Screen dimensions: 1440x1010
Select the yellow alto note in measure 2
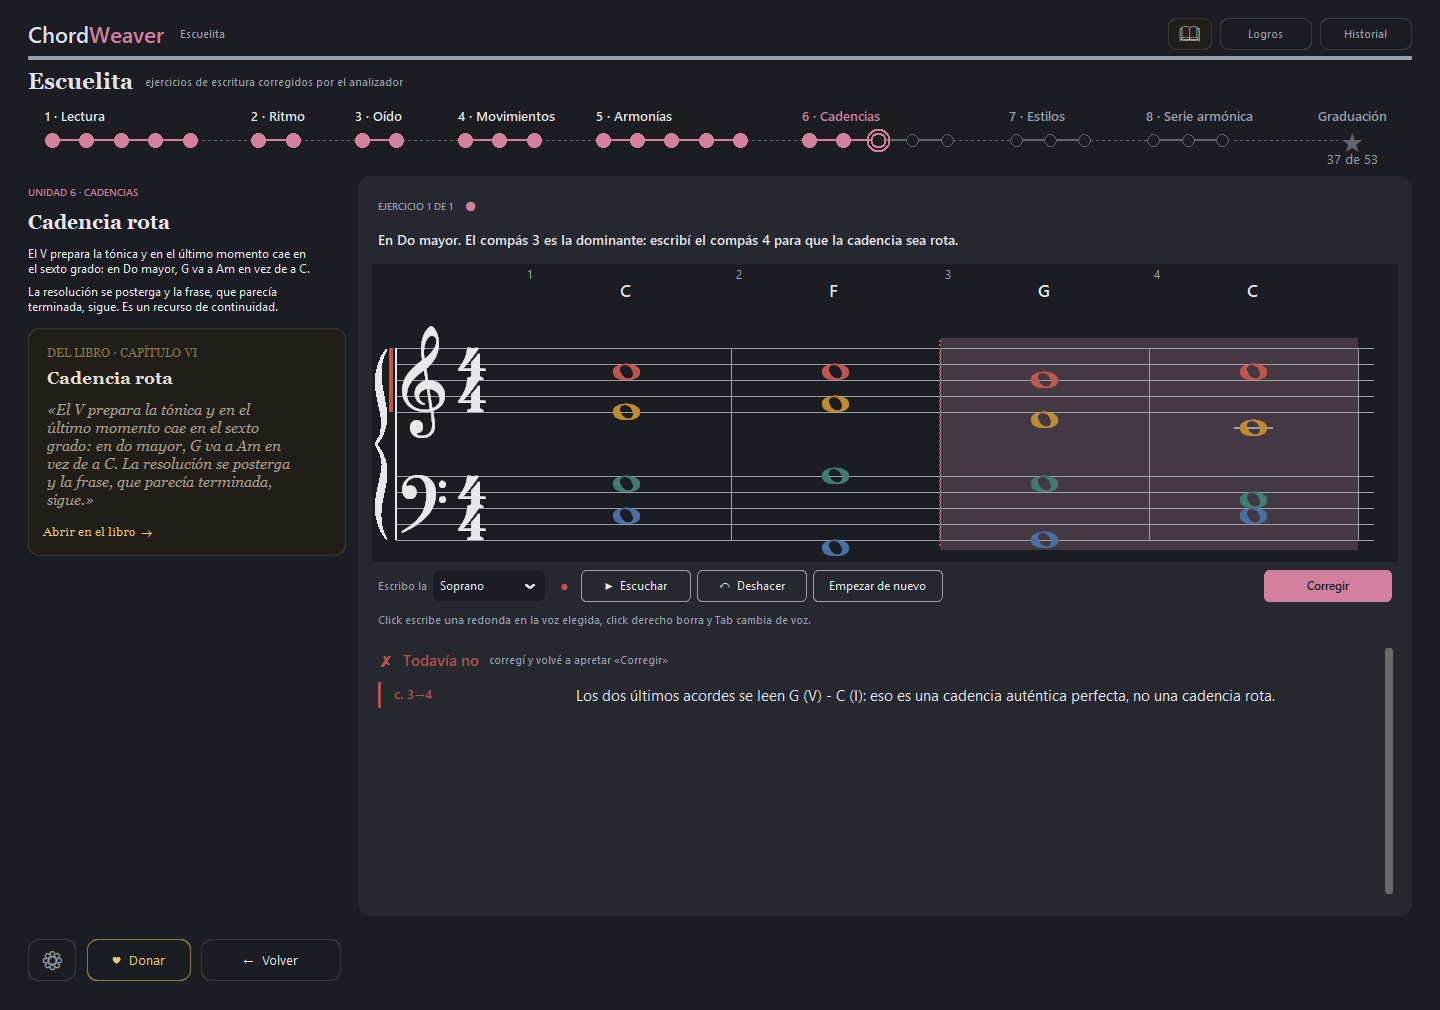point(835,404)
